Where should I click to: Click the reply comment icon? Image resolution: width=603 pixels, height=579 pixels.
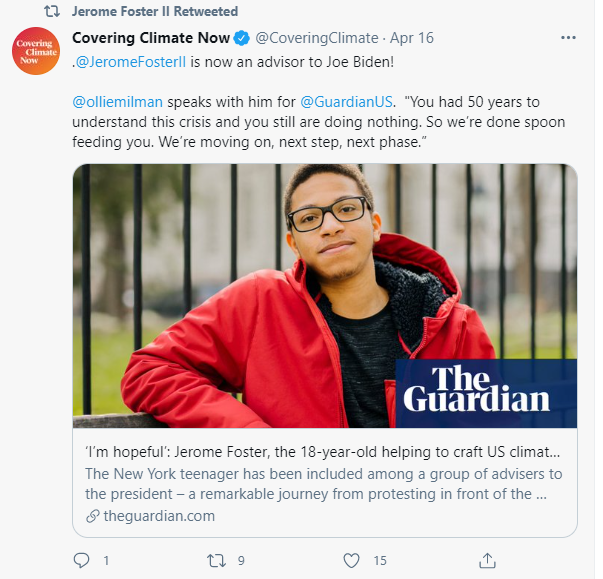click(x=82, y=560)
